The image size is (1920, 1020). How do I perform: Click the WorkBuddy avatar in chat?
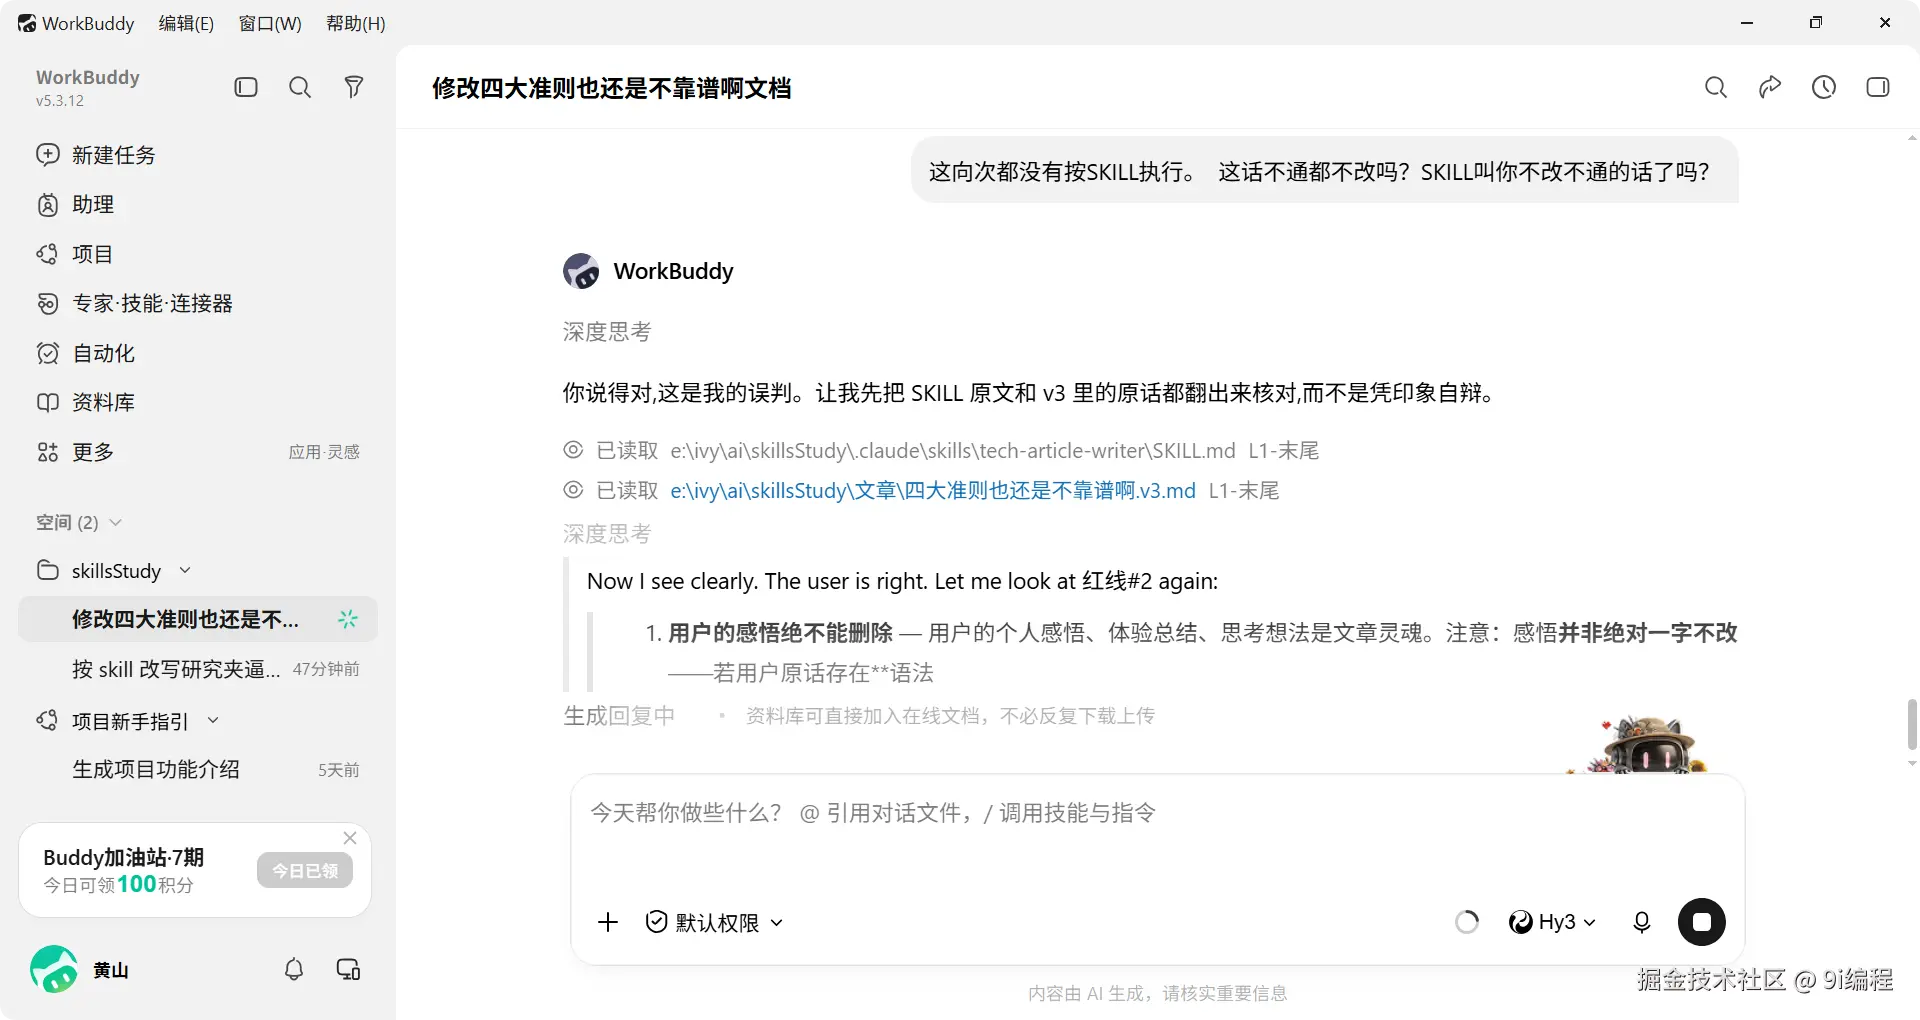(581, 271)
